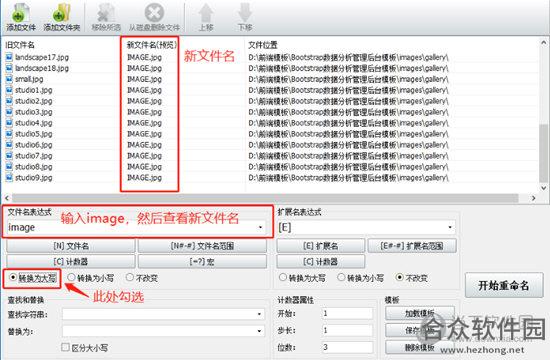The width and height of the screenshot is (550, 360).
Task: Click the Add File (添加文件) toolbar icon
Action: [20, 13]
